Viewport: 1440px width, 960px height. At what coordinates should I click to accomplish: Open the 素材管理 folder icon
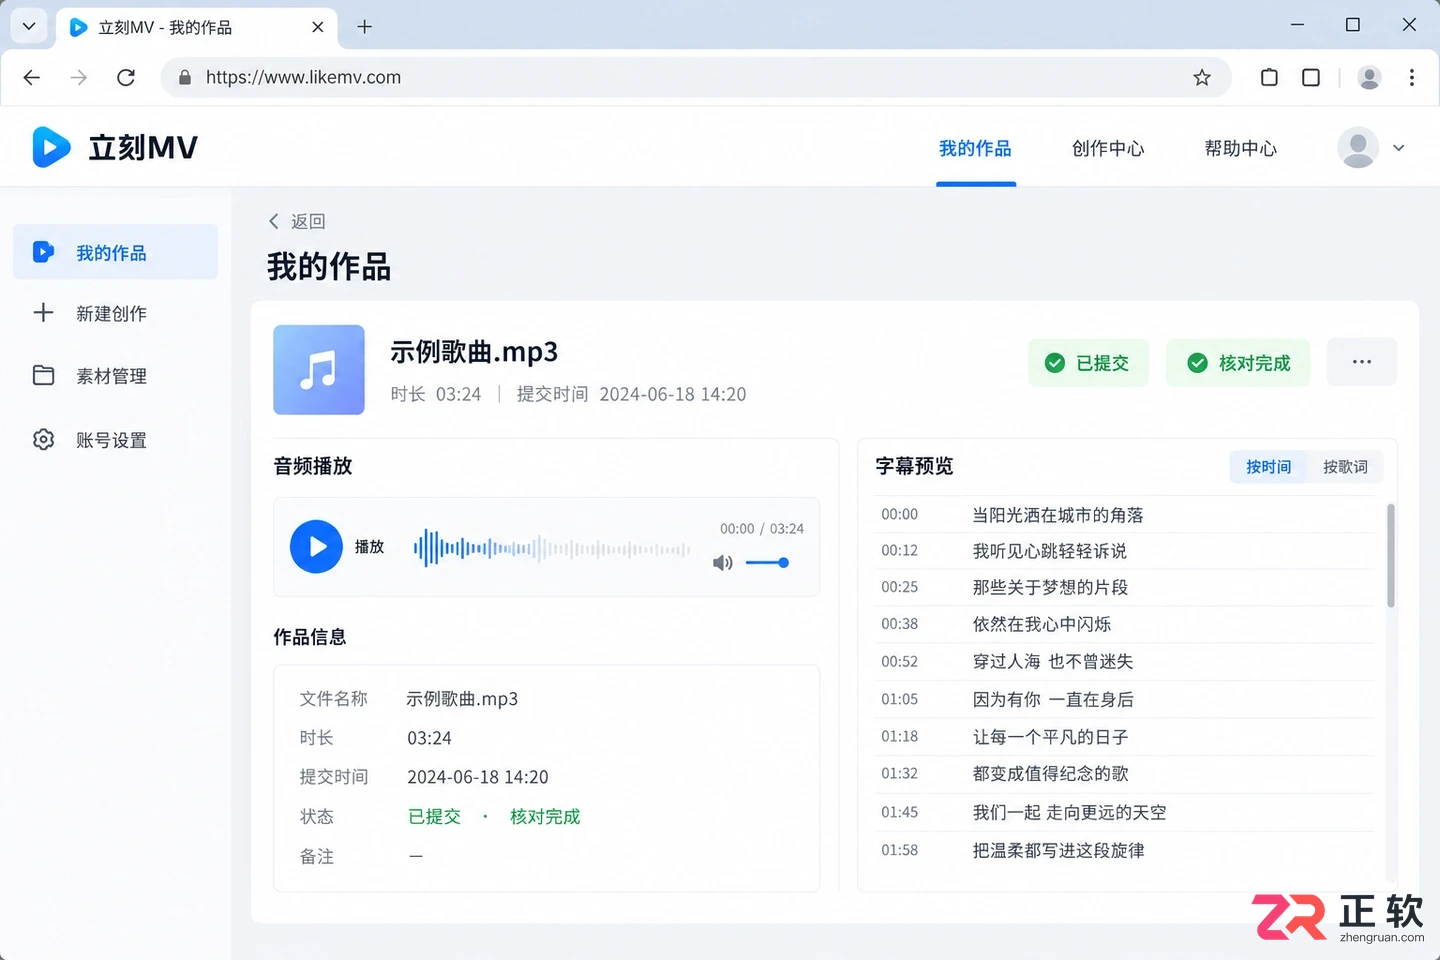point(43,376)
